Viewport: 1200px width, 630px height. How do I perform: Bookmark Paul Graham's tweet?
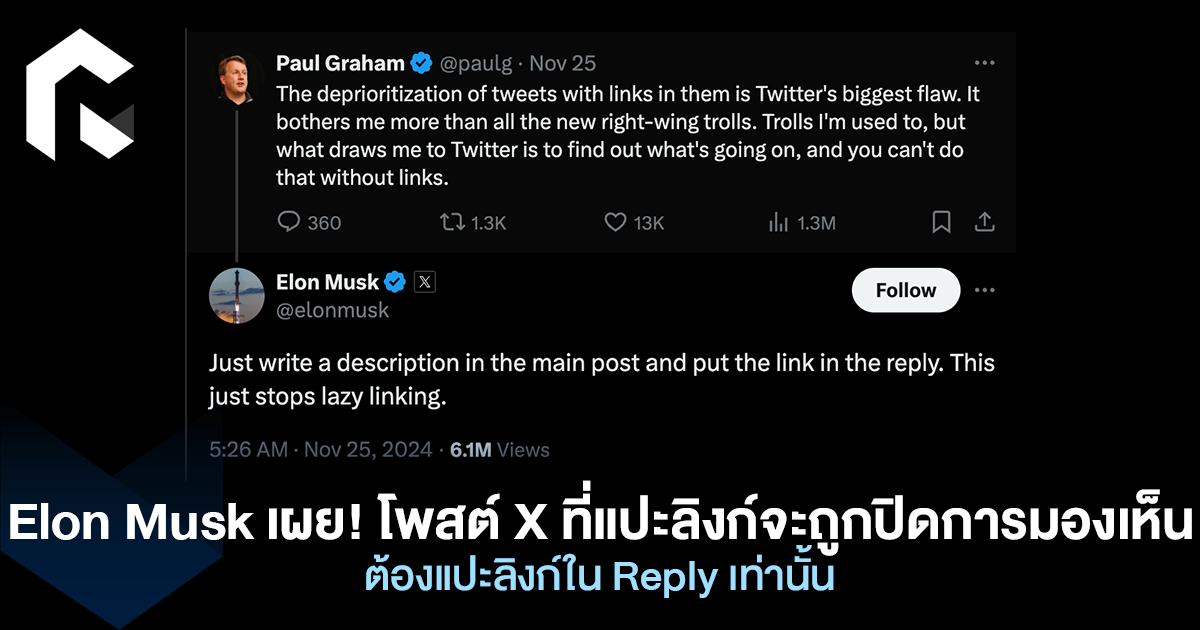pyautogui.click(x=941, y=222)
